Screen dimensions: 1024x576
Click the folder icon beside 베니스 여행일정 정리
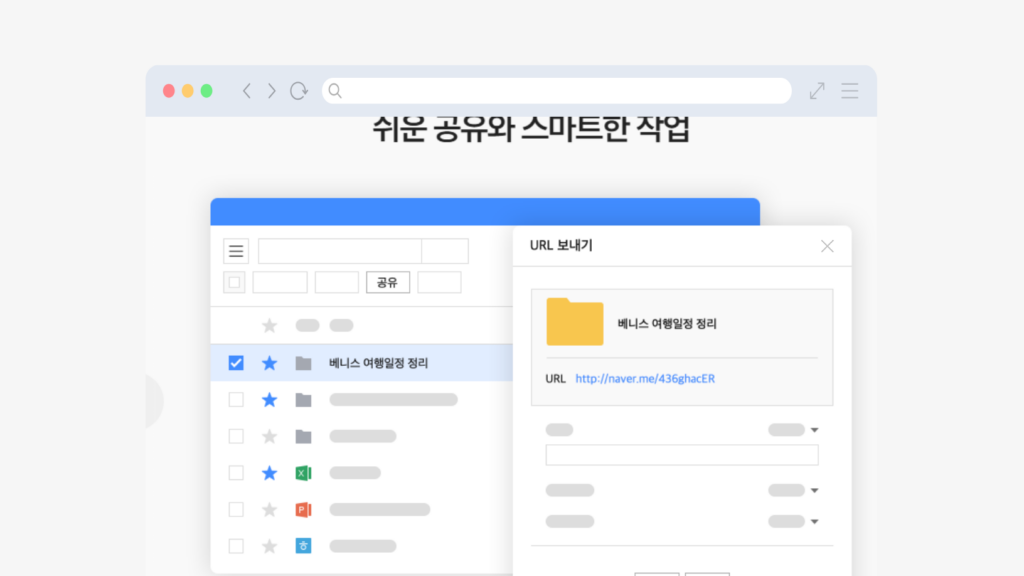coord(303,363)
